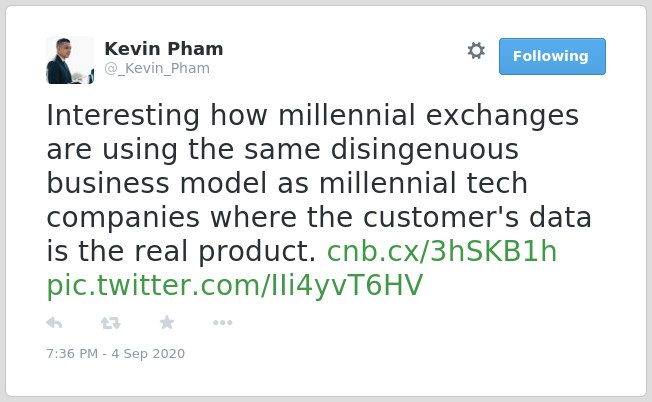Click the phrase "business model" in the tweet

coord(156,183)
